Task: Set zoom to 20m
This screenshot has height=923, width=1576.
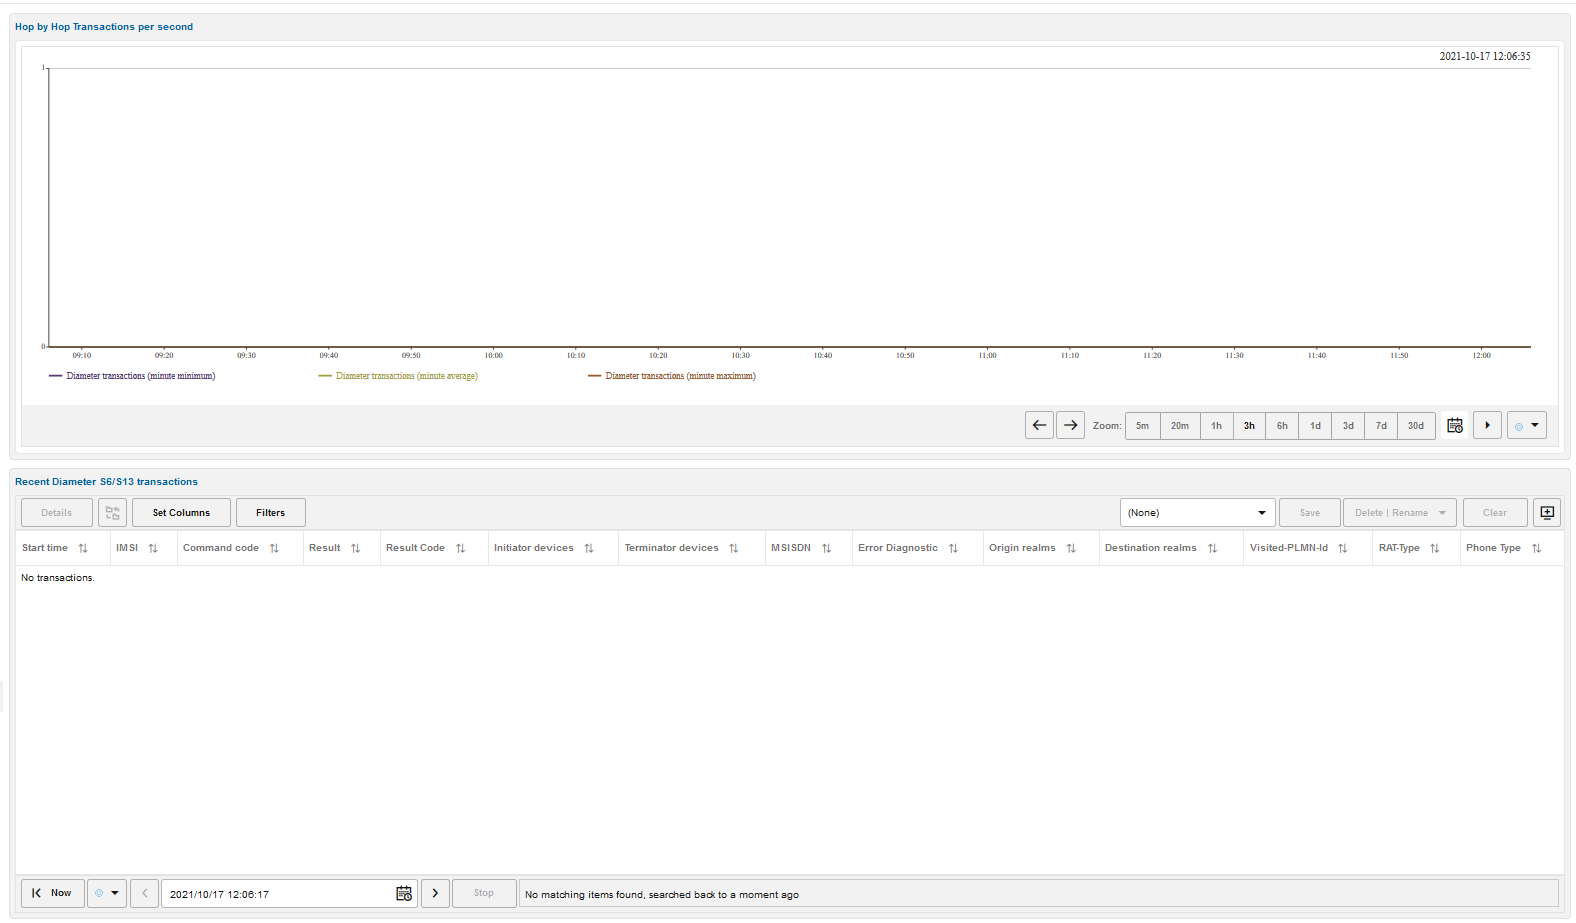Action: coord(1180,425)
